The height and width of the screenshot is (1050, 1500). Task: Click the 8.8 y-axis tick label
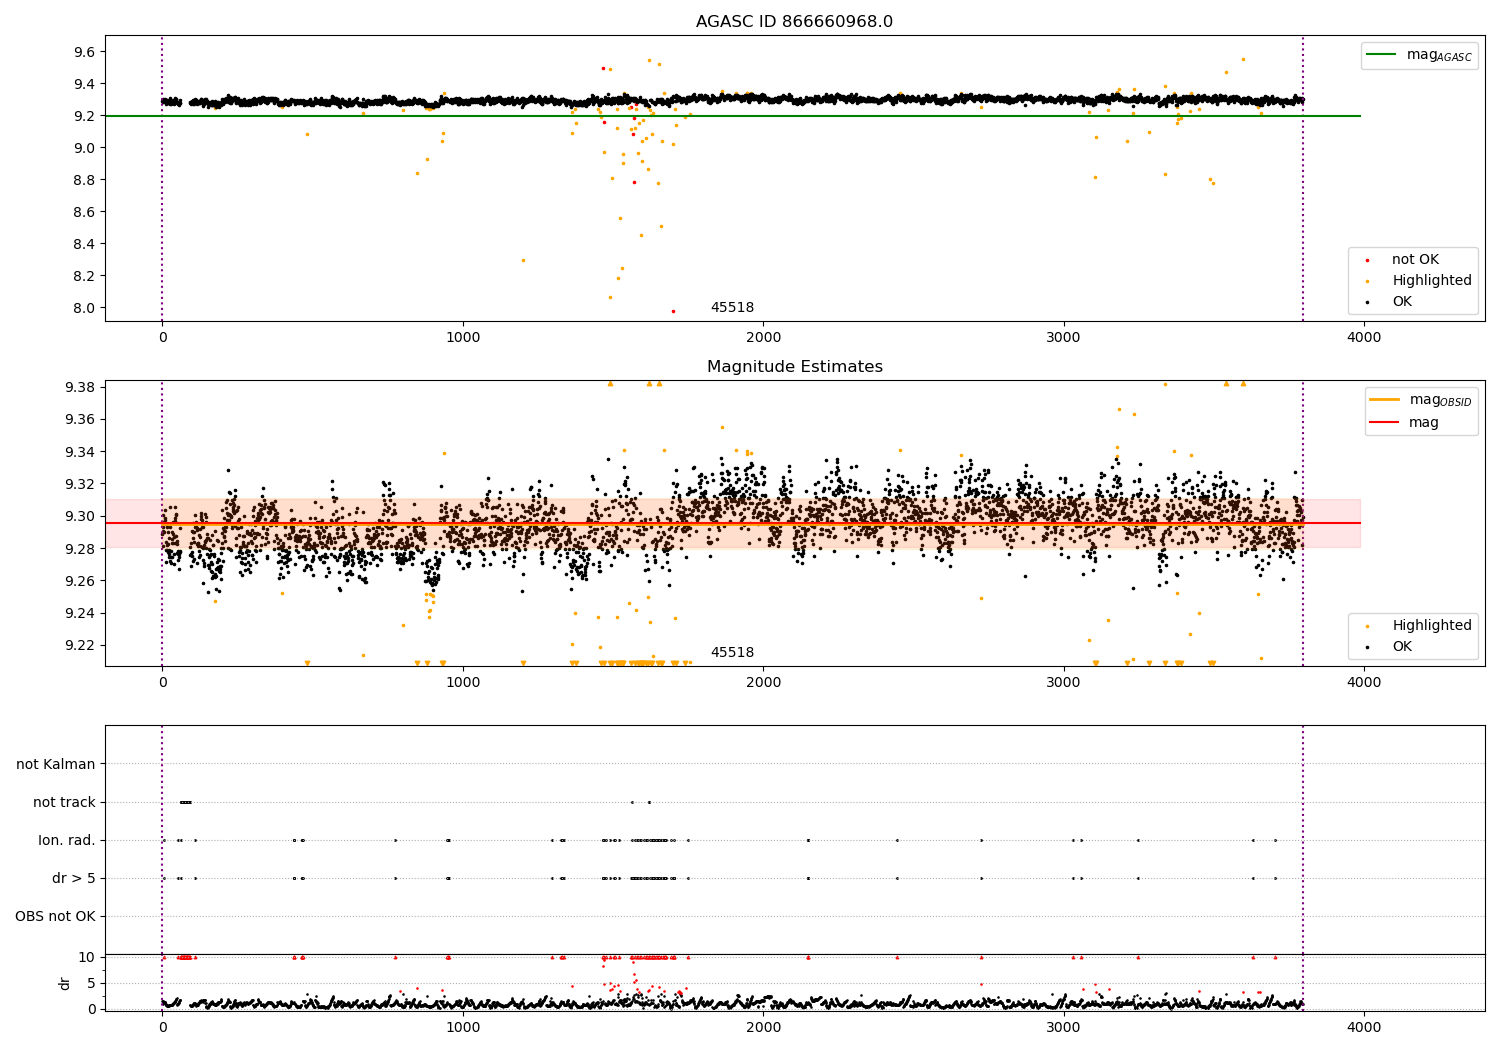click(x=85, y=180)
